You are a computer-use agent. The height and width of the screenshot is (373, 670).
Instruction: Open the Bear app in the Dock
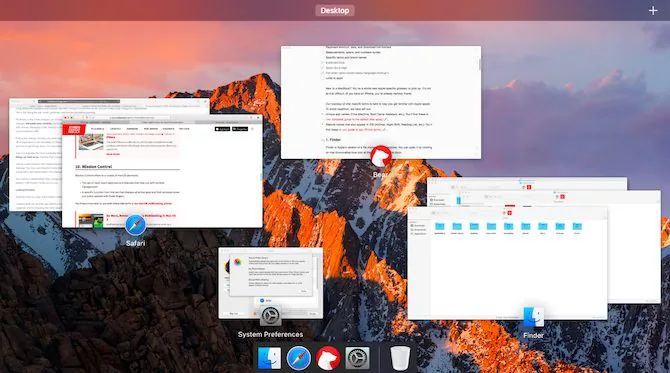[x=328, y=358]
